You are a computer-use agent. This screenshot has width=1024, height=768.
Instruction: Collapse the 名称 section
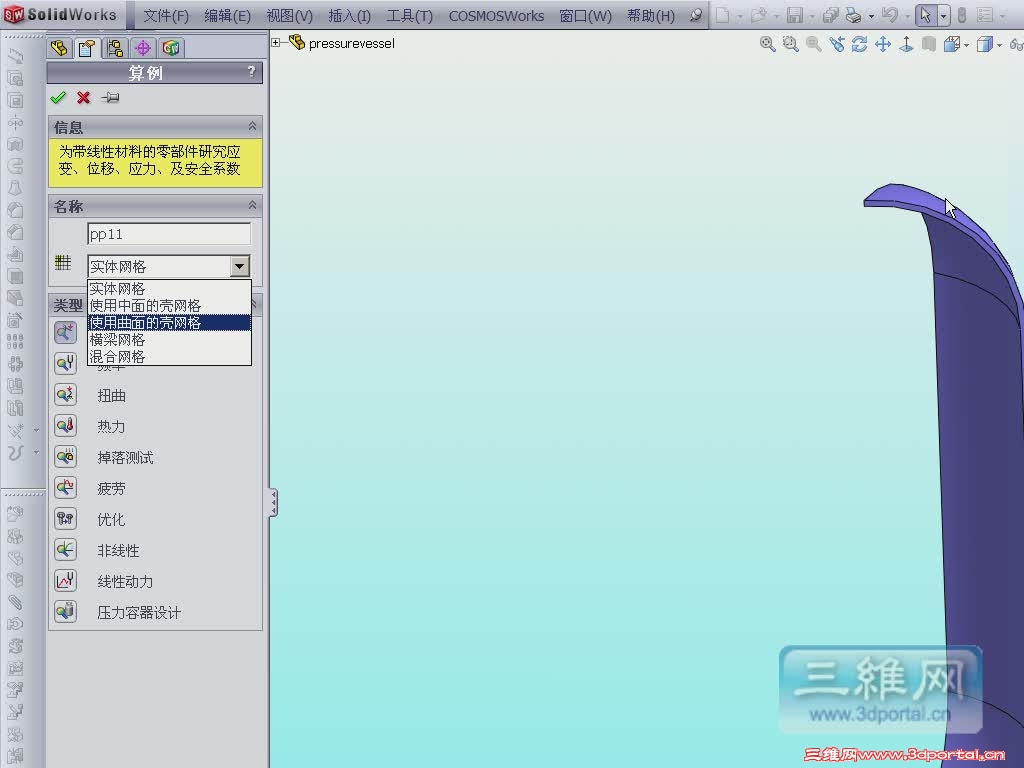252,206
